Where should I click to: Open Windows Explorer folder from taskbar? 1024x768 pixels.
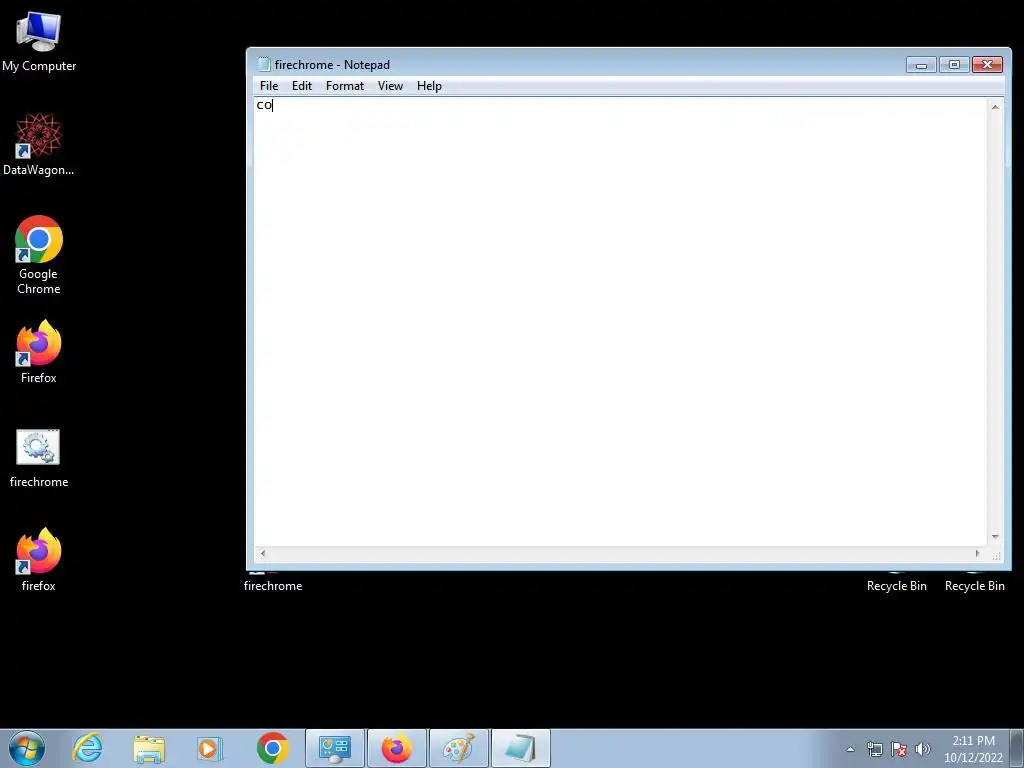click(x=149, y=748)
